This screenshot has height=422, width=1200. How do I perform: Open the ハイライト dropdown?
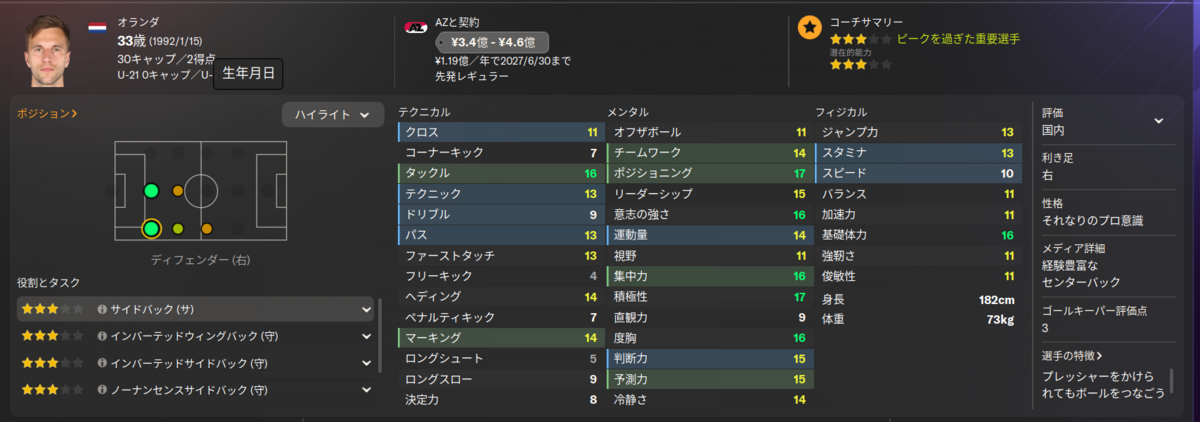[x=332, y=115]
